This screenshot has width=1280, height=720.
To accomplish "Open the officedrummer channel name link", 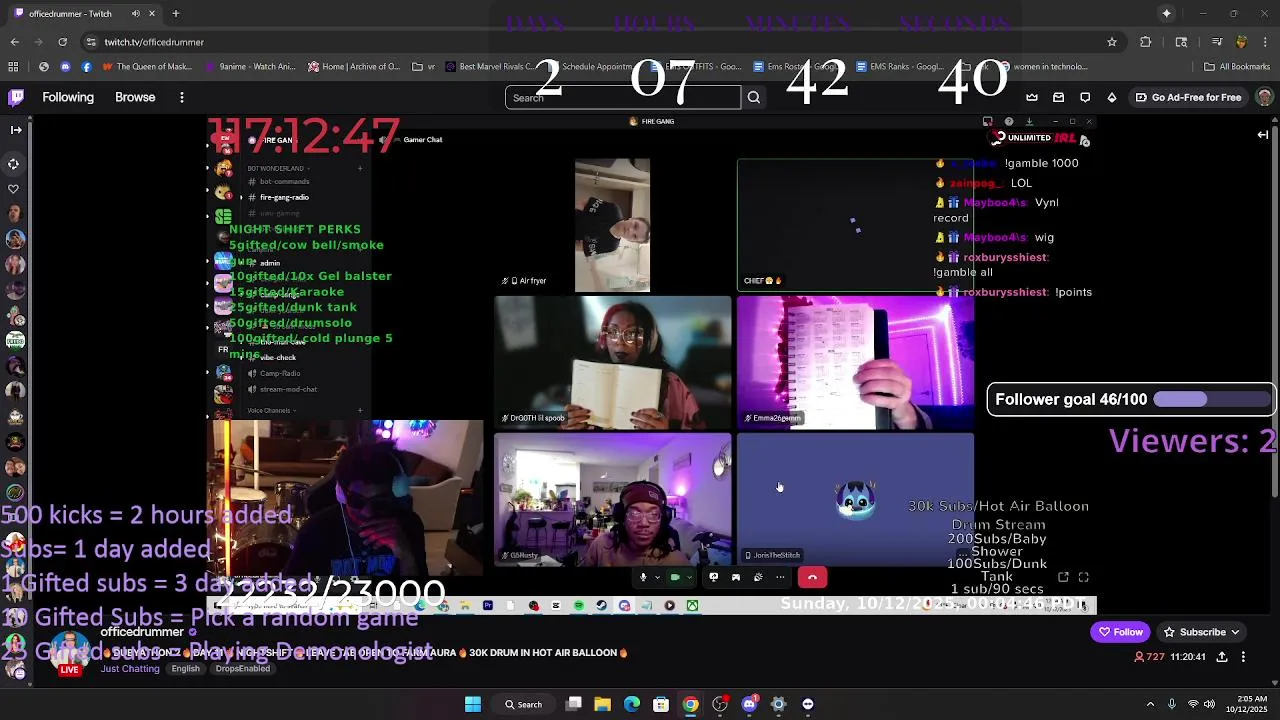I will click(142, 632).
